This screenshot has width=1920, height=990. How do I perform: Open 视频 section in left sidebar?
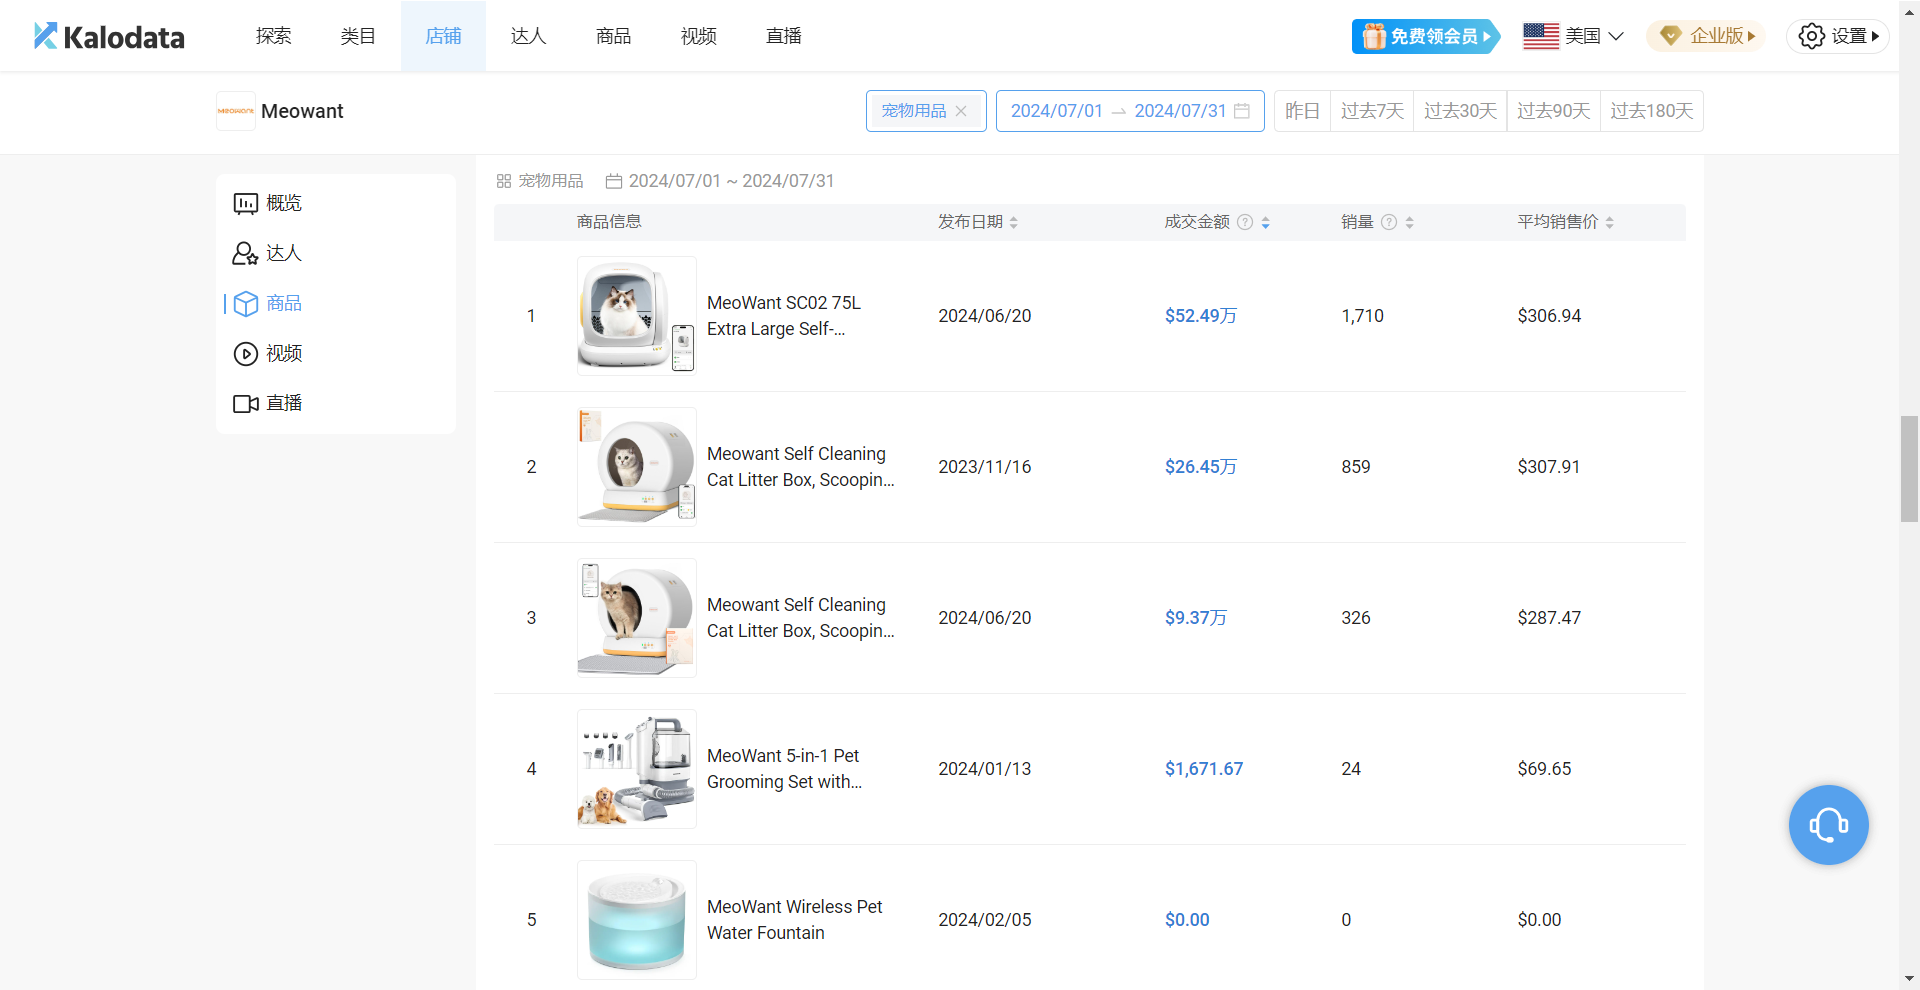[268, 353]
